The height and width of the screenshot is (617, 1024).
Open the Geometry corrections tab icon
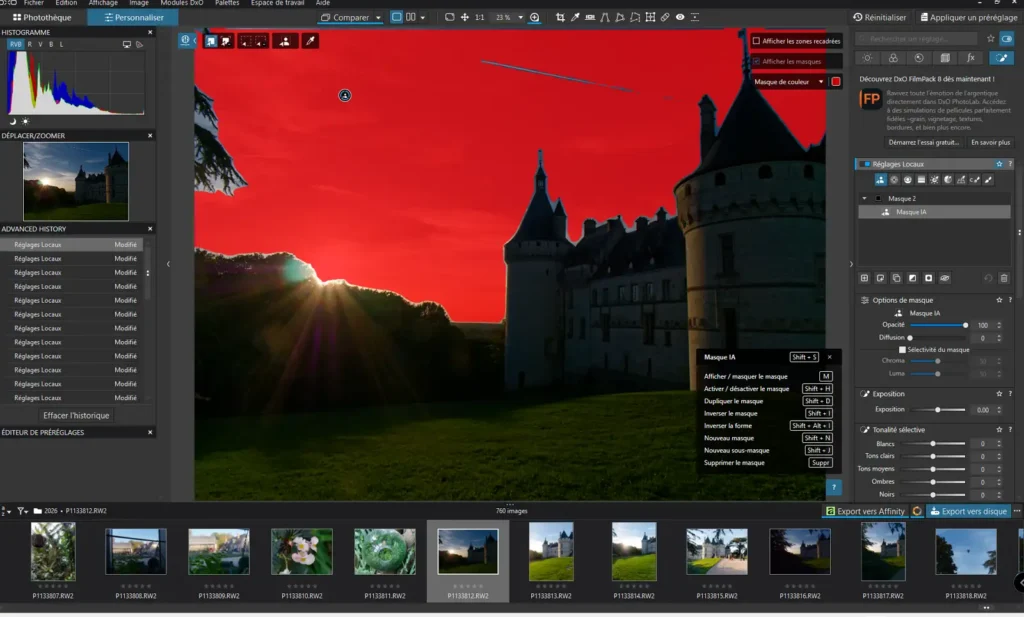point(945,58)
